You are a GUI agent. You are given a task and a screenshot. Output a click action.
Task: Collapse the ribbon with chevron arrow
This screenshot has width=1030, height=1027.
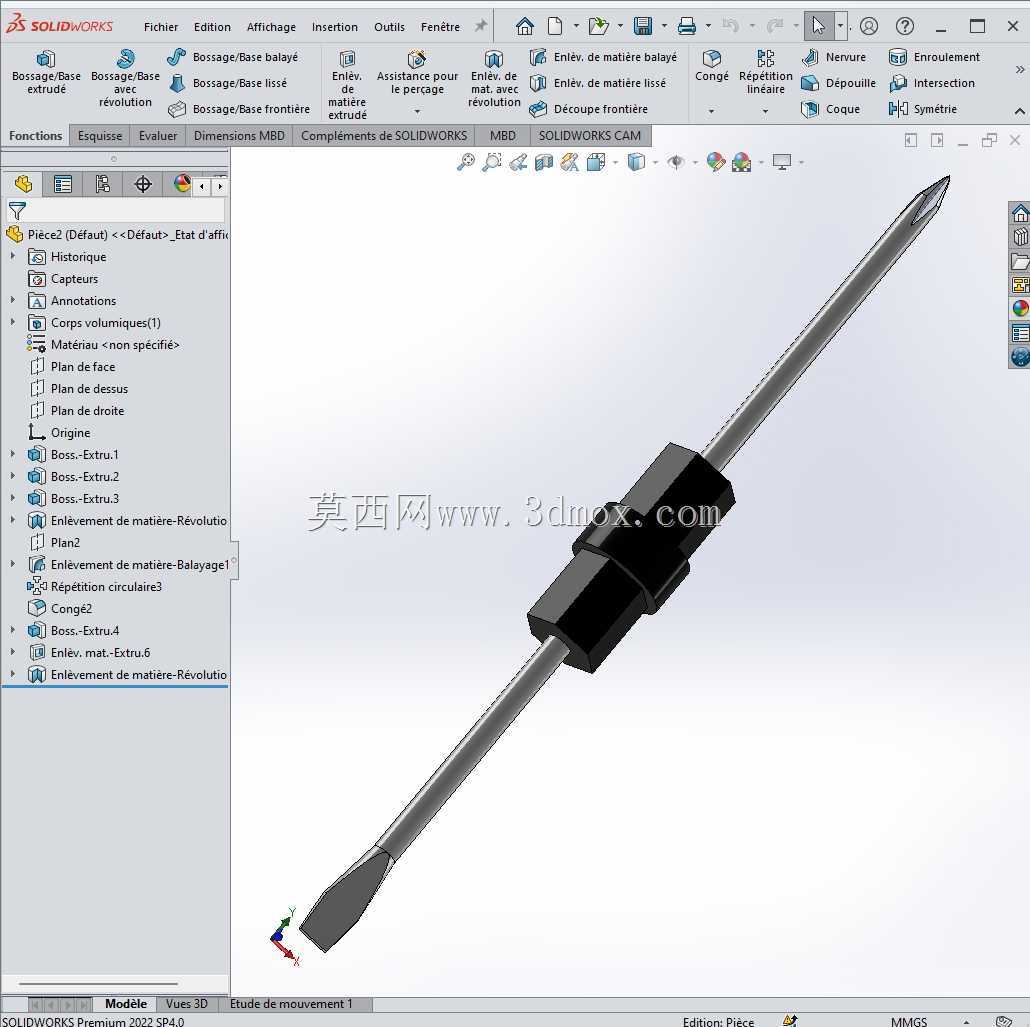point(1019,111)
